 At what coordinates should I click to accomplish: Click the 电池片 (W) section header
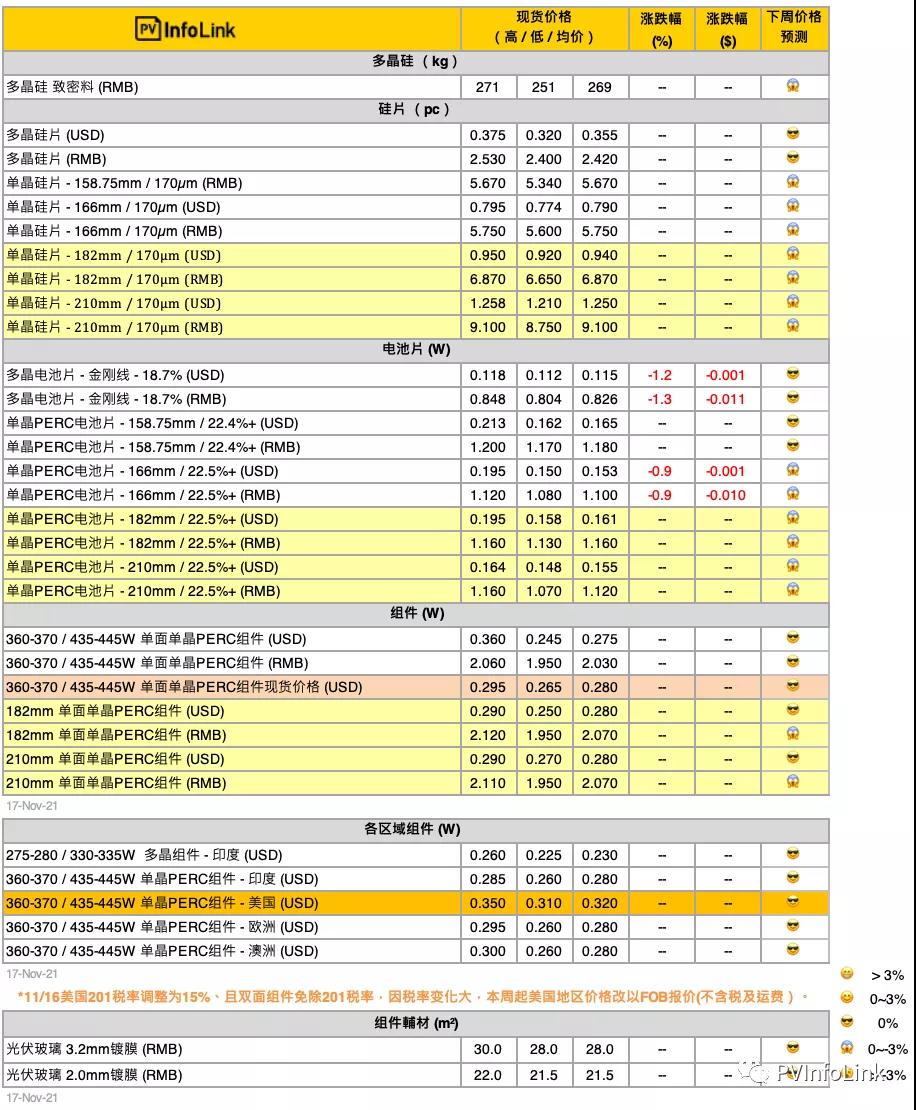(x=415, y=350)
